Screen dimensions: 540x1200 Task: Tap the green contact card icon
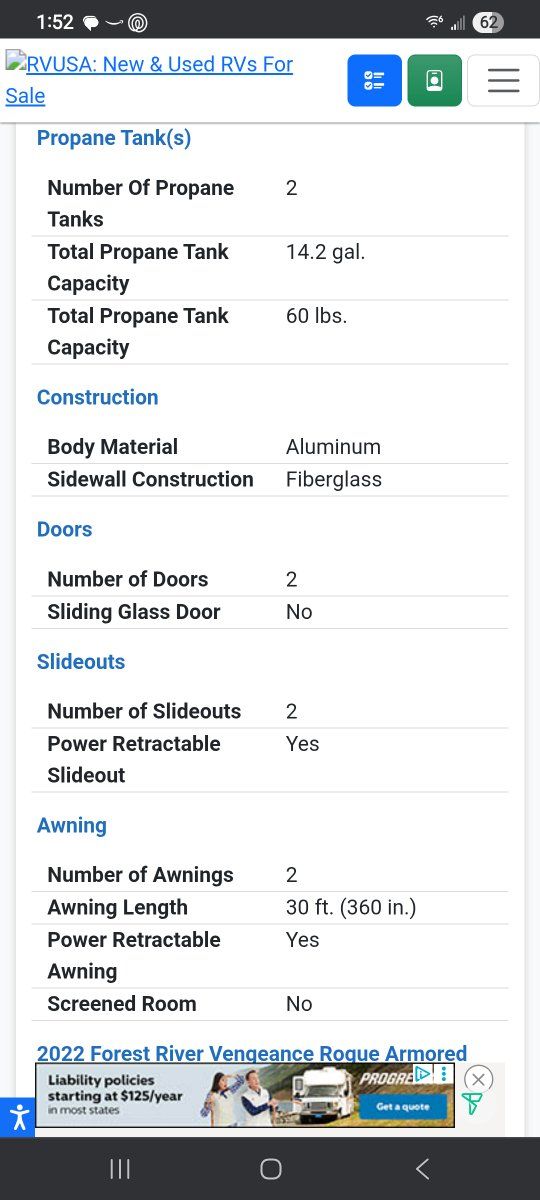[x=434, y=81]
